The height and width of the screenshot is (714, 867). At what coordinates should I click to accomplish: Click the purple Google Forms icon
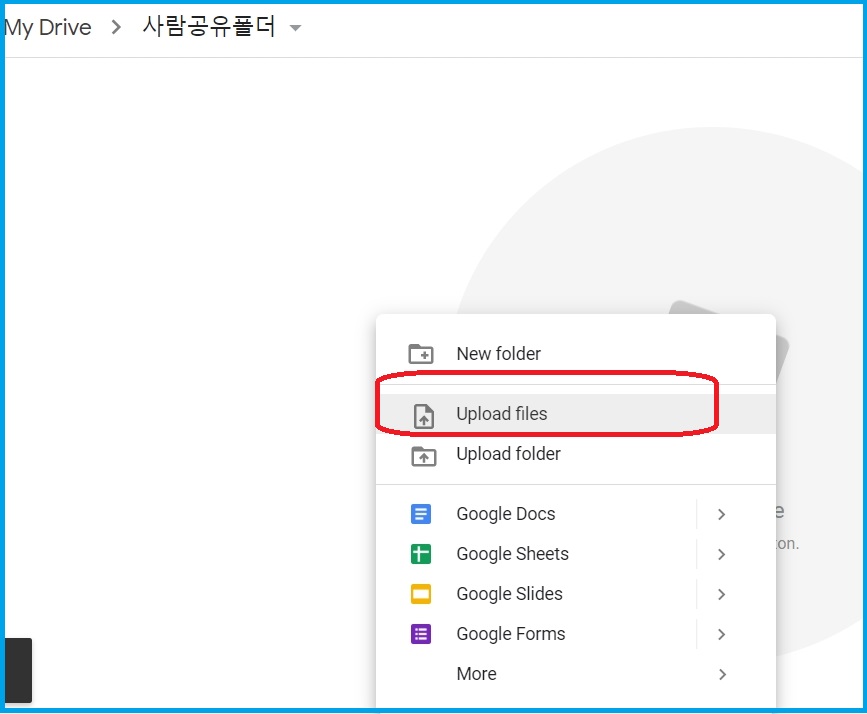pyautogui.click(x=421, y=634)
